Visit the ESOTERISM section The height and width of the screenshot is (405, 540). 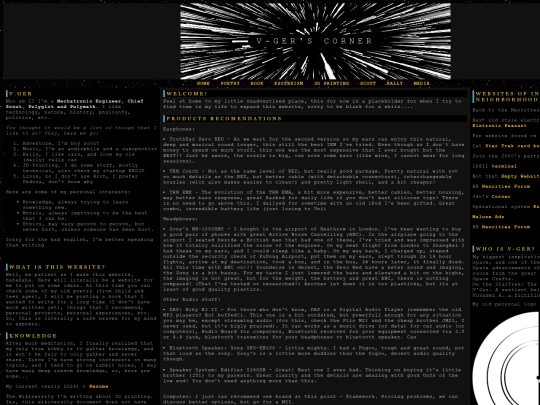coord(288,83)
